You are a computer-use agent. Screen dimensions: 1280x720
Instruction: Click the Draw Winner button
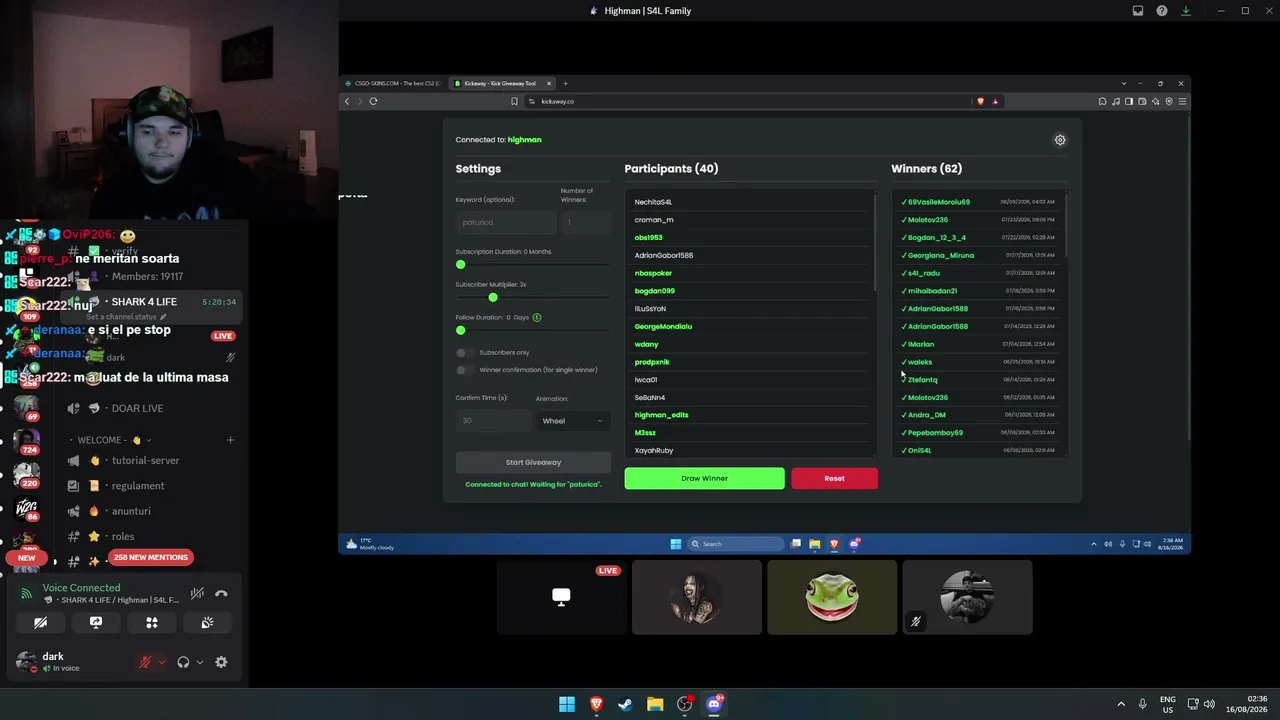coord(704,478)
